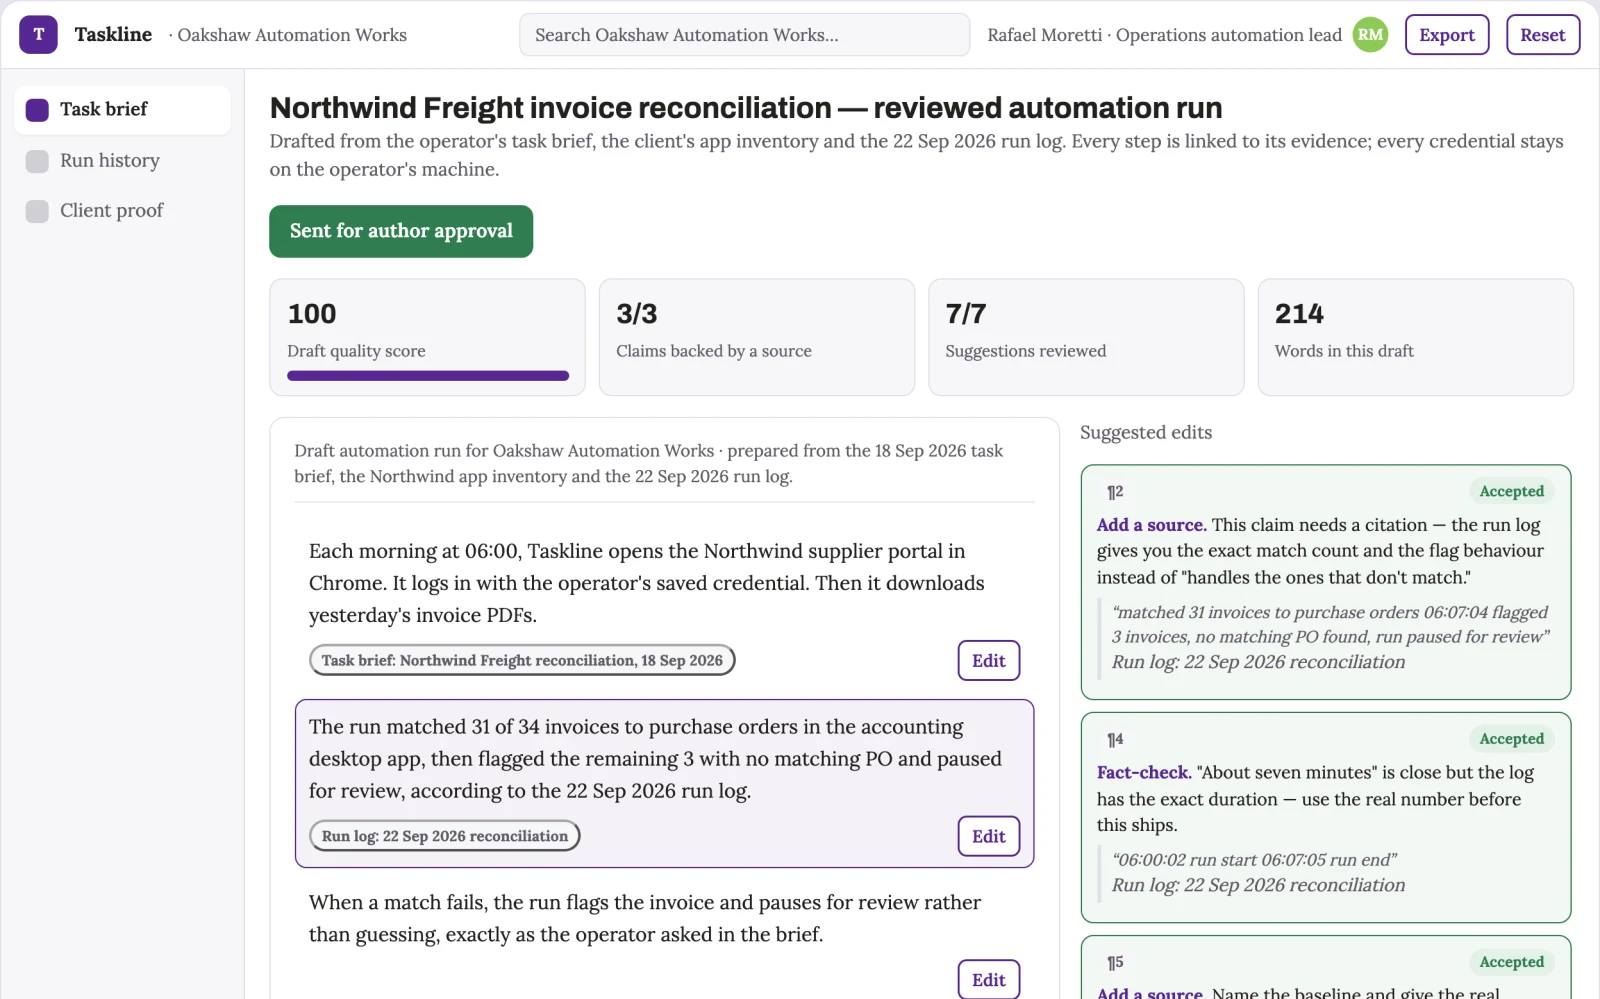Click the Reset button
This screenshot has height=999, width=1600.
coord(1543,35)
